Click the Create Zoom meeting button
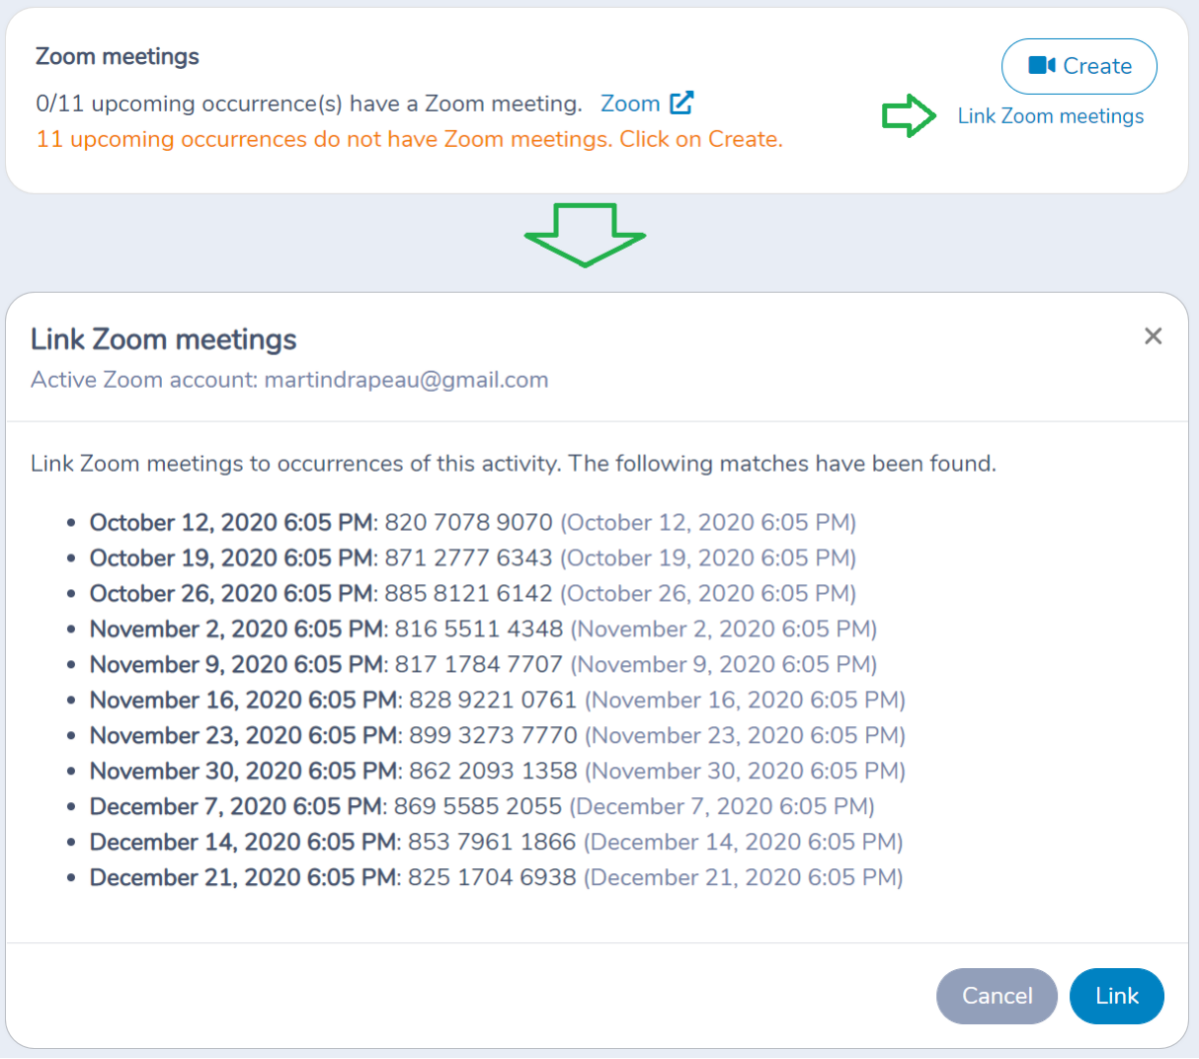The image size is (1199, 1059). 1079,67
